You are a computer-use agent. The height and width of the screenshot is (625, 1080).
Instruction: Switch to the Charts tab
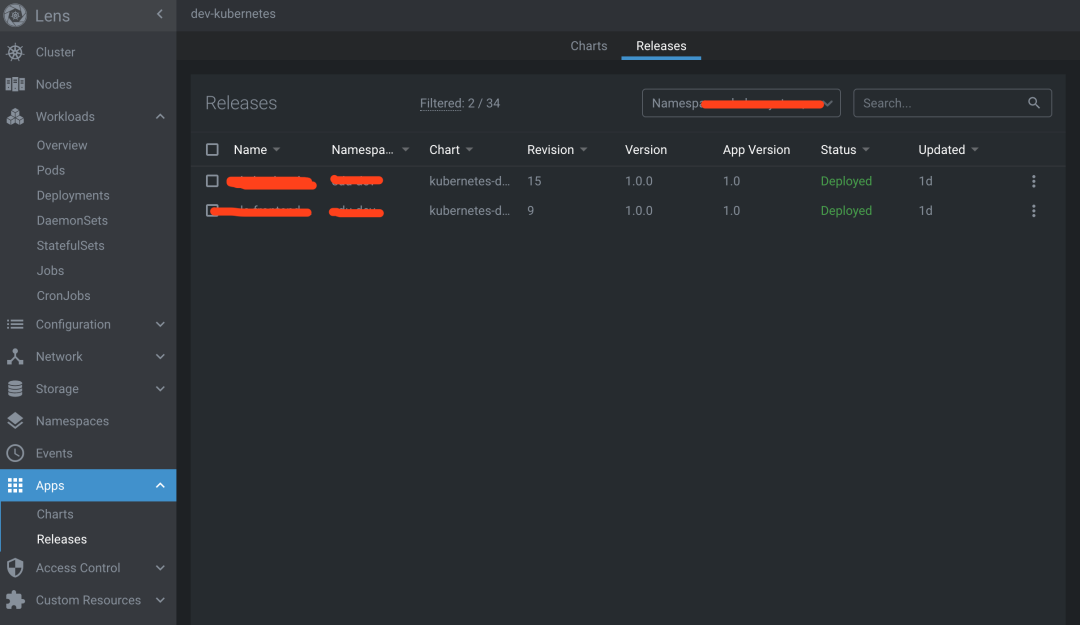click(x=588, y=46)
